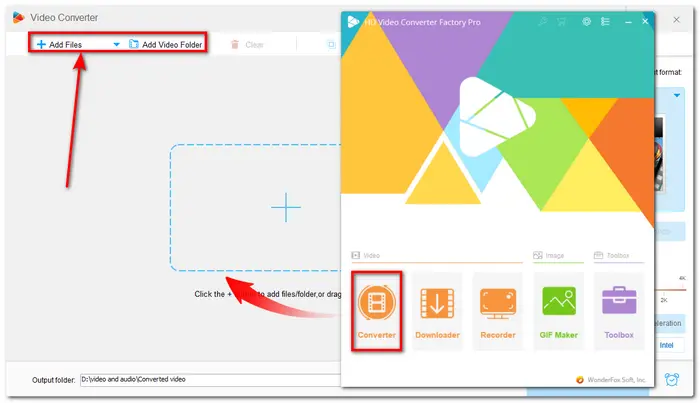
Task: Open settings gear in launcher title bar
Action: [x=586, y=21]
